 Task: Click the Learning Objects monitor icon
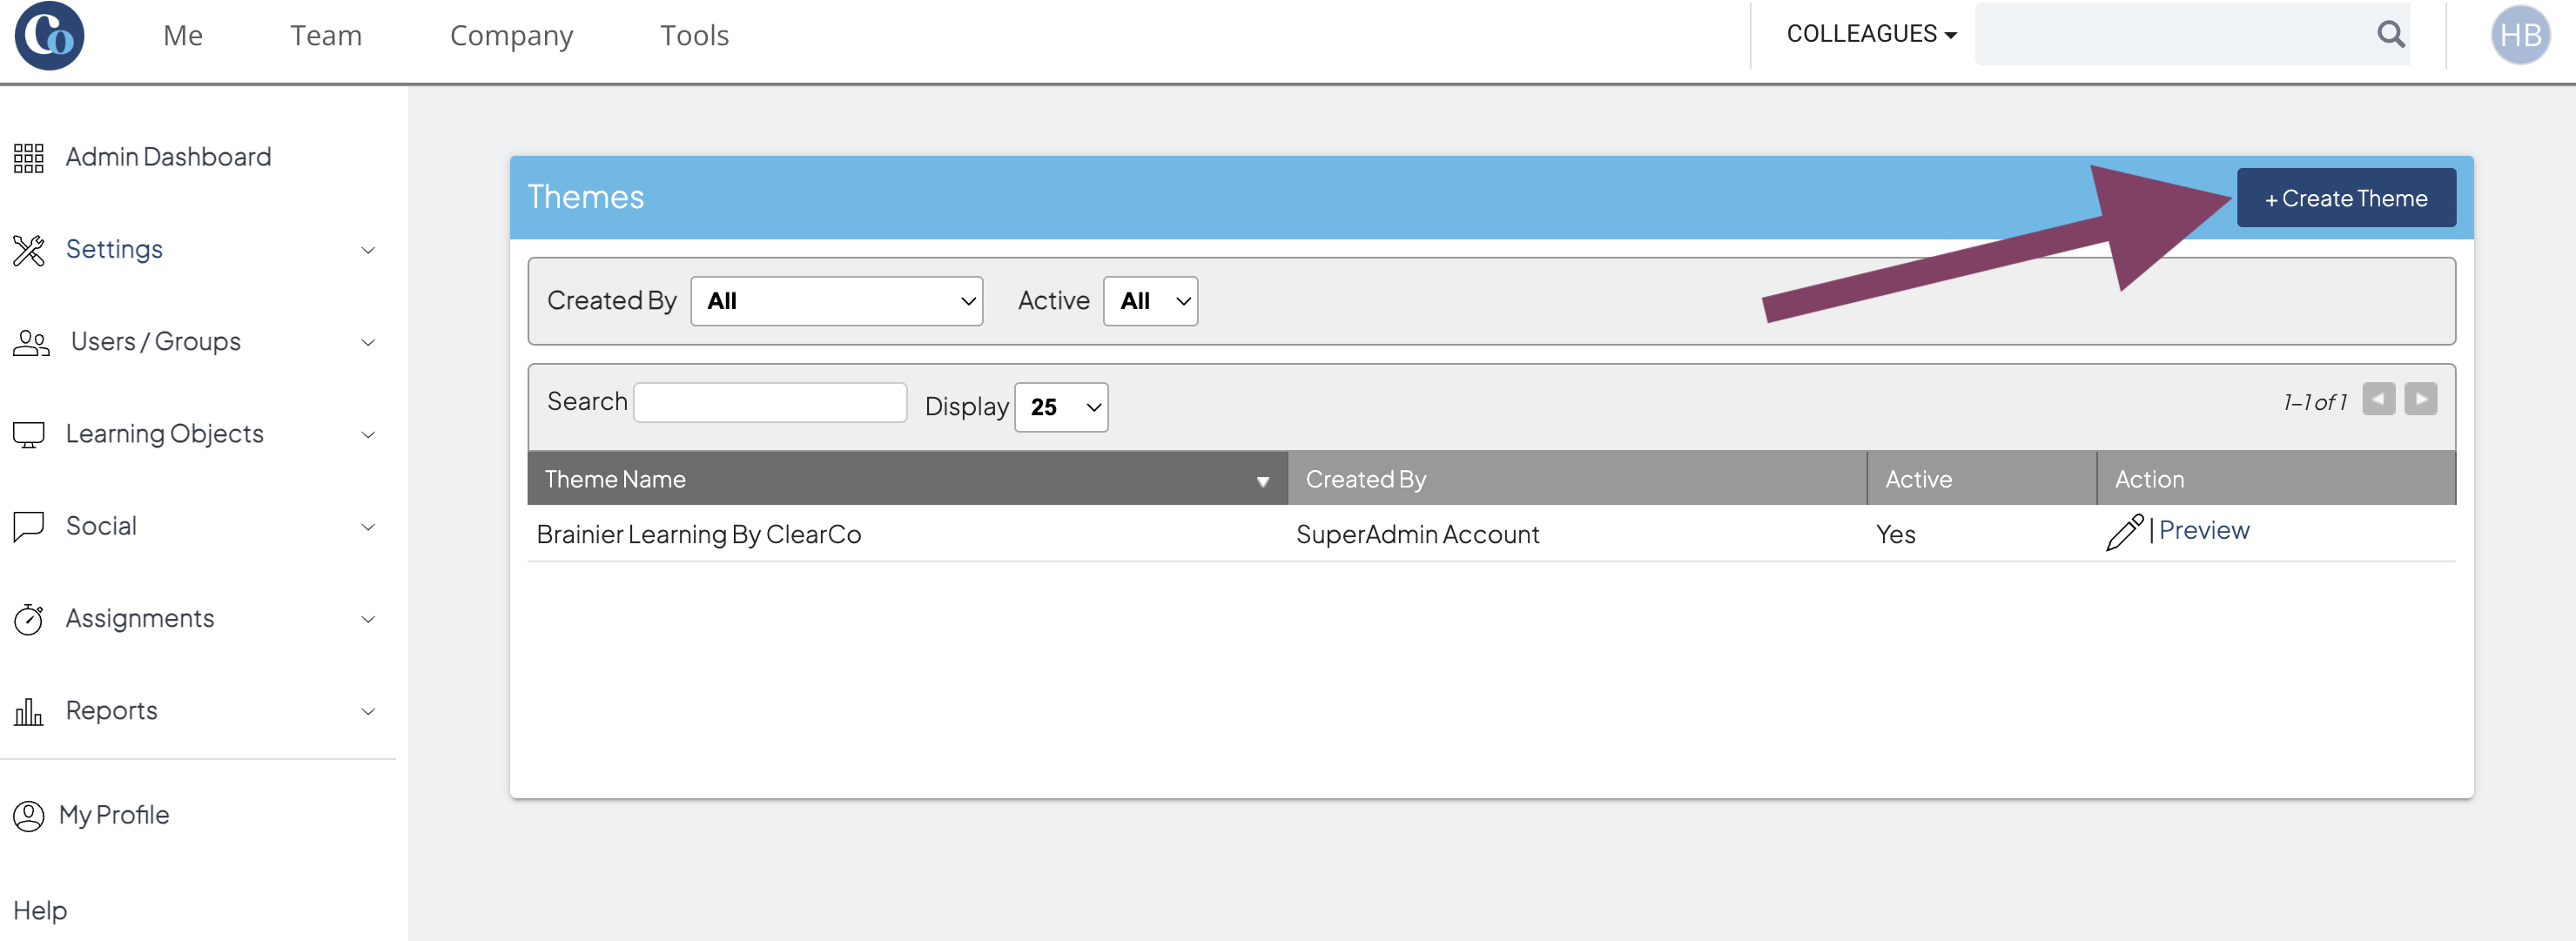pos(28,435)
